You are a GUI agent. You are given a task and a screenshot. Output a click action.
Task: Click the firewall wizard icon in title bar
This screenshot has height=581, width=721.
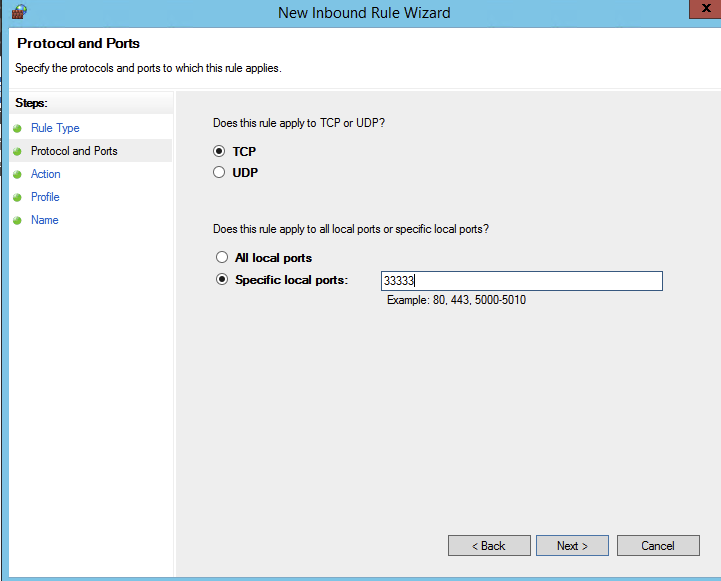click(x=19, y=11)
